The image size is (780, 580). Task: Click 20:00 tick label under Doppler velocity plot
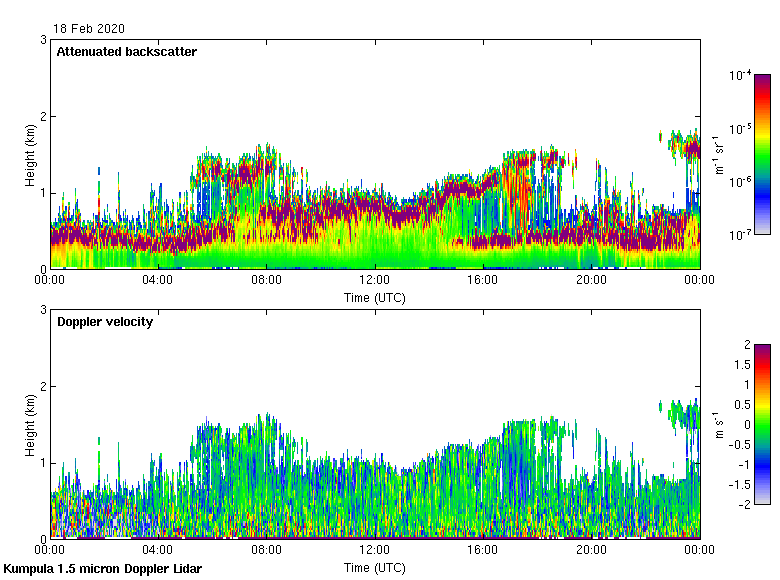[591, 551]
